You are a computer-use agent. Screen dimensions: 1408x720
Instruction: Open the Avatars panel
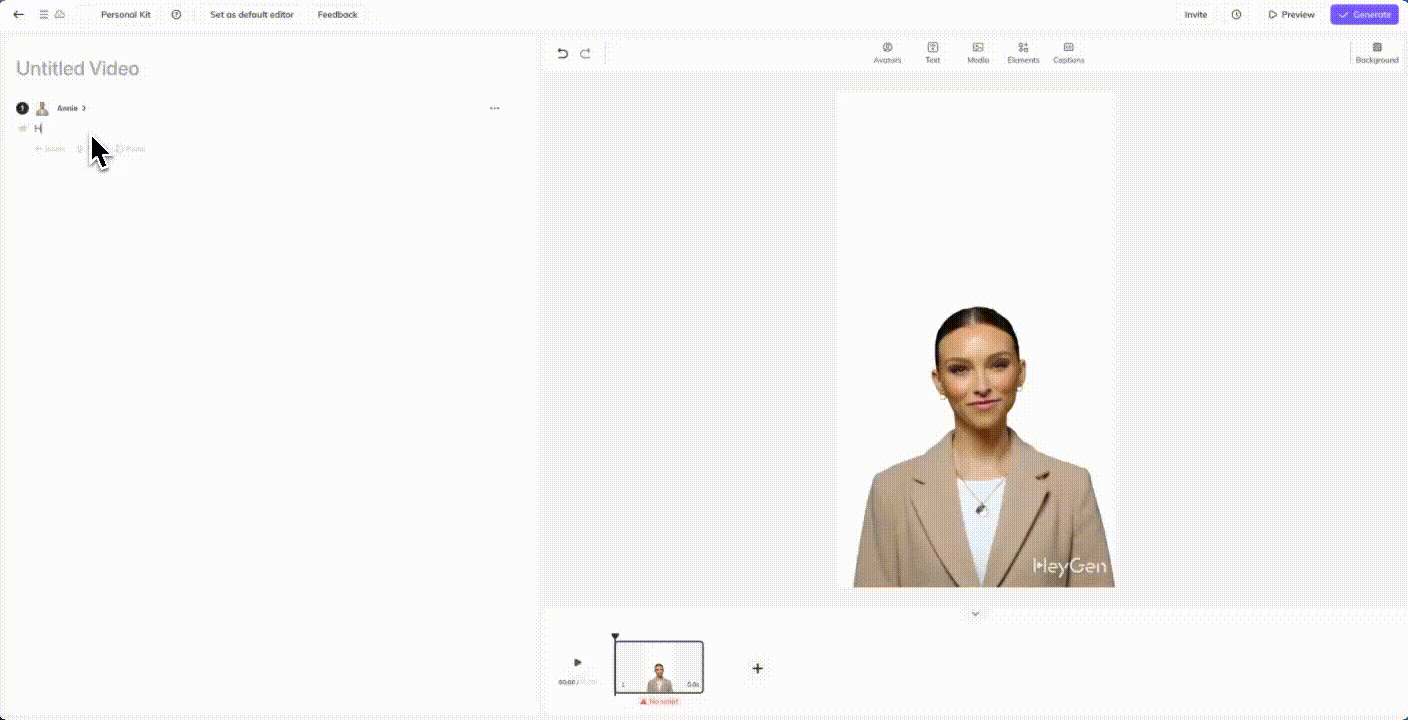point(887,53)
